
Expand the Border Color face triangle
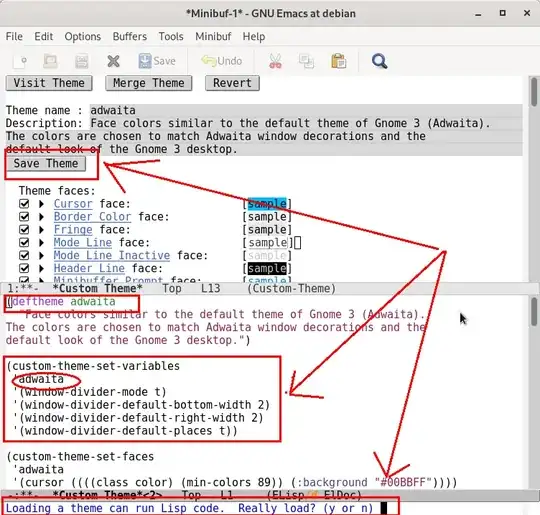click(x=41, y=217)
